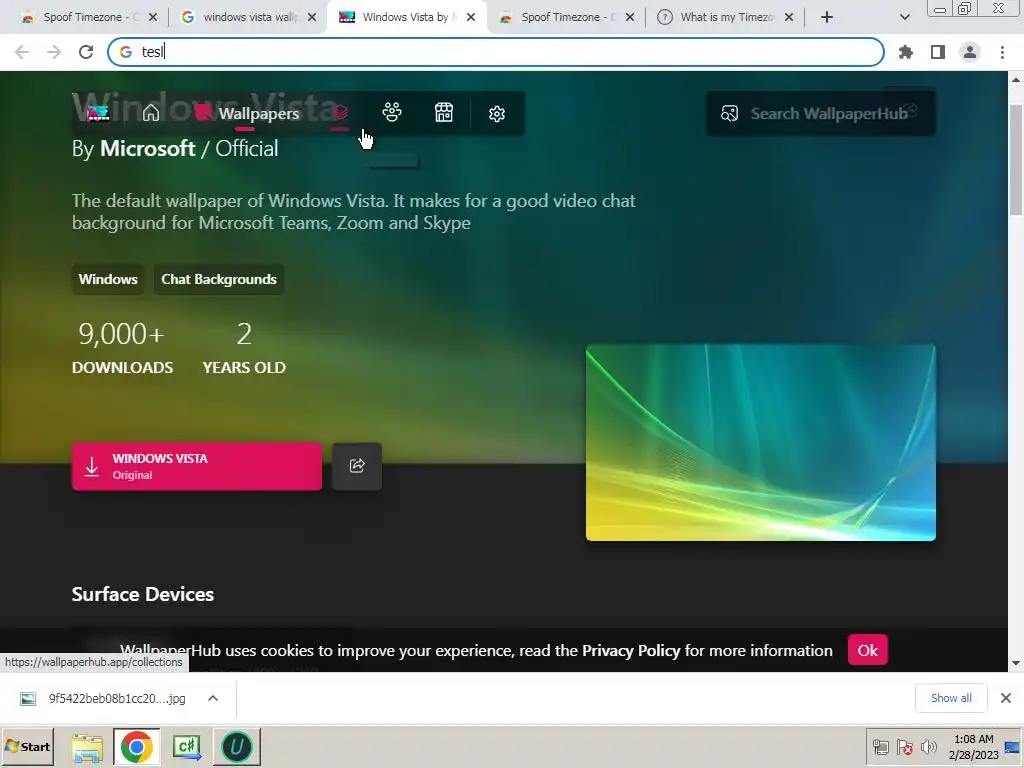Download Windows Vista Original wallpaper
Image resolution: width=1024 pixels, height=768 pixels.
click(197, 466)
